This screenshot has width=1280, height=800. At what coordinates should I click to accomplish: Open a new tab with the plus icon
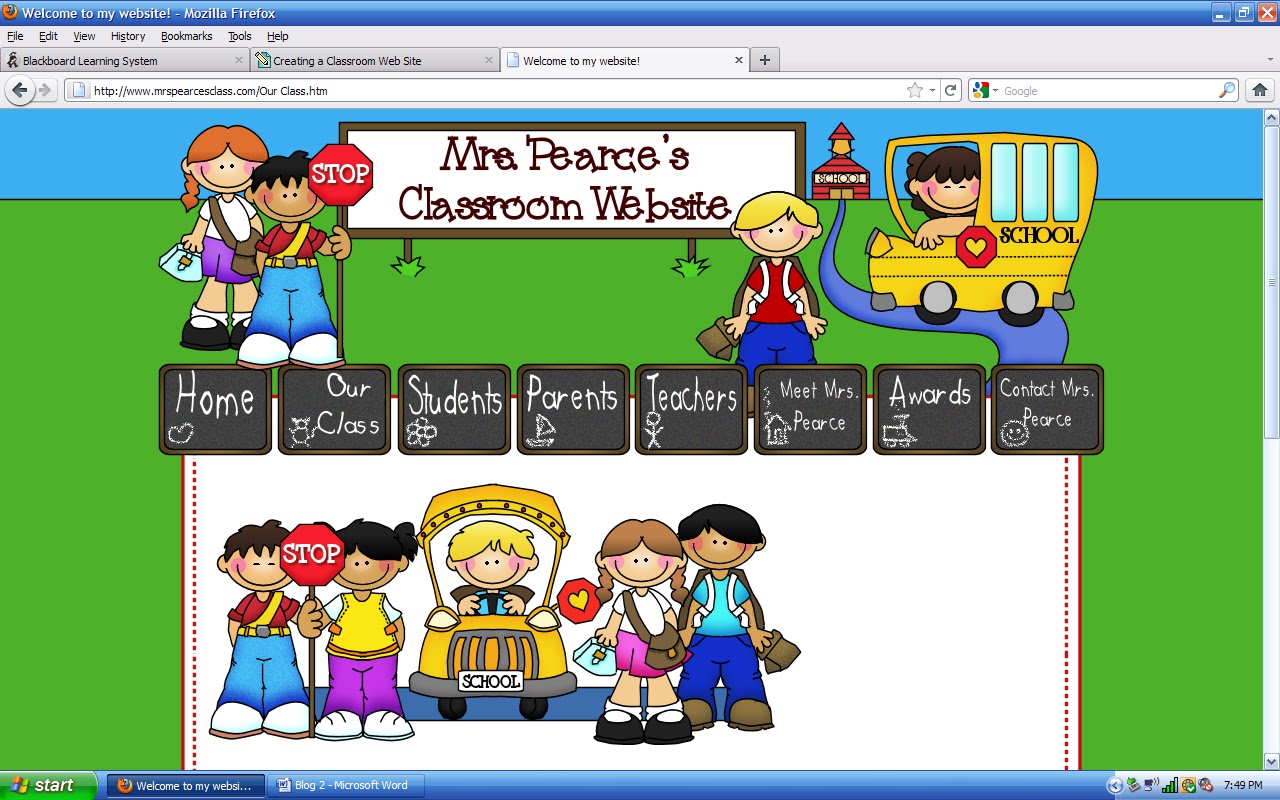[x=764, y=59]
